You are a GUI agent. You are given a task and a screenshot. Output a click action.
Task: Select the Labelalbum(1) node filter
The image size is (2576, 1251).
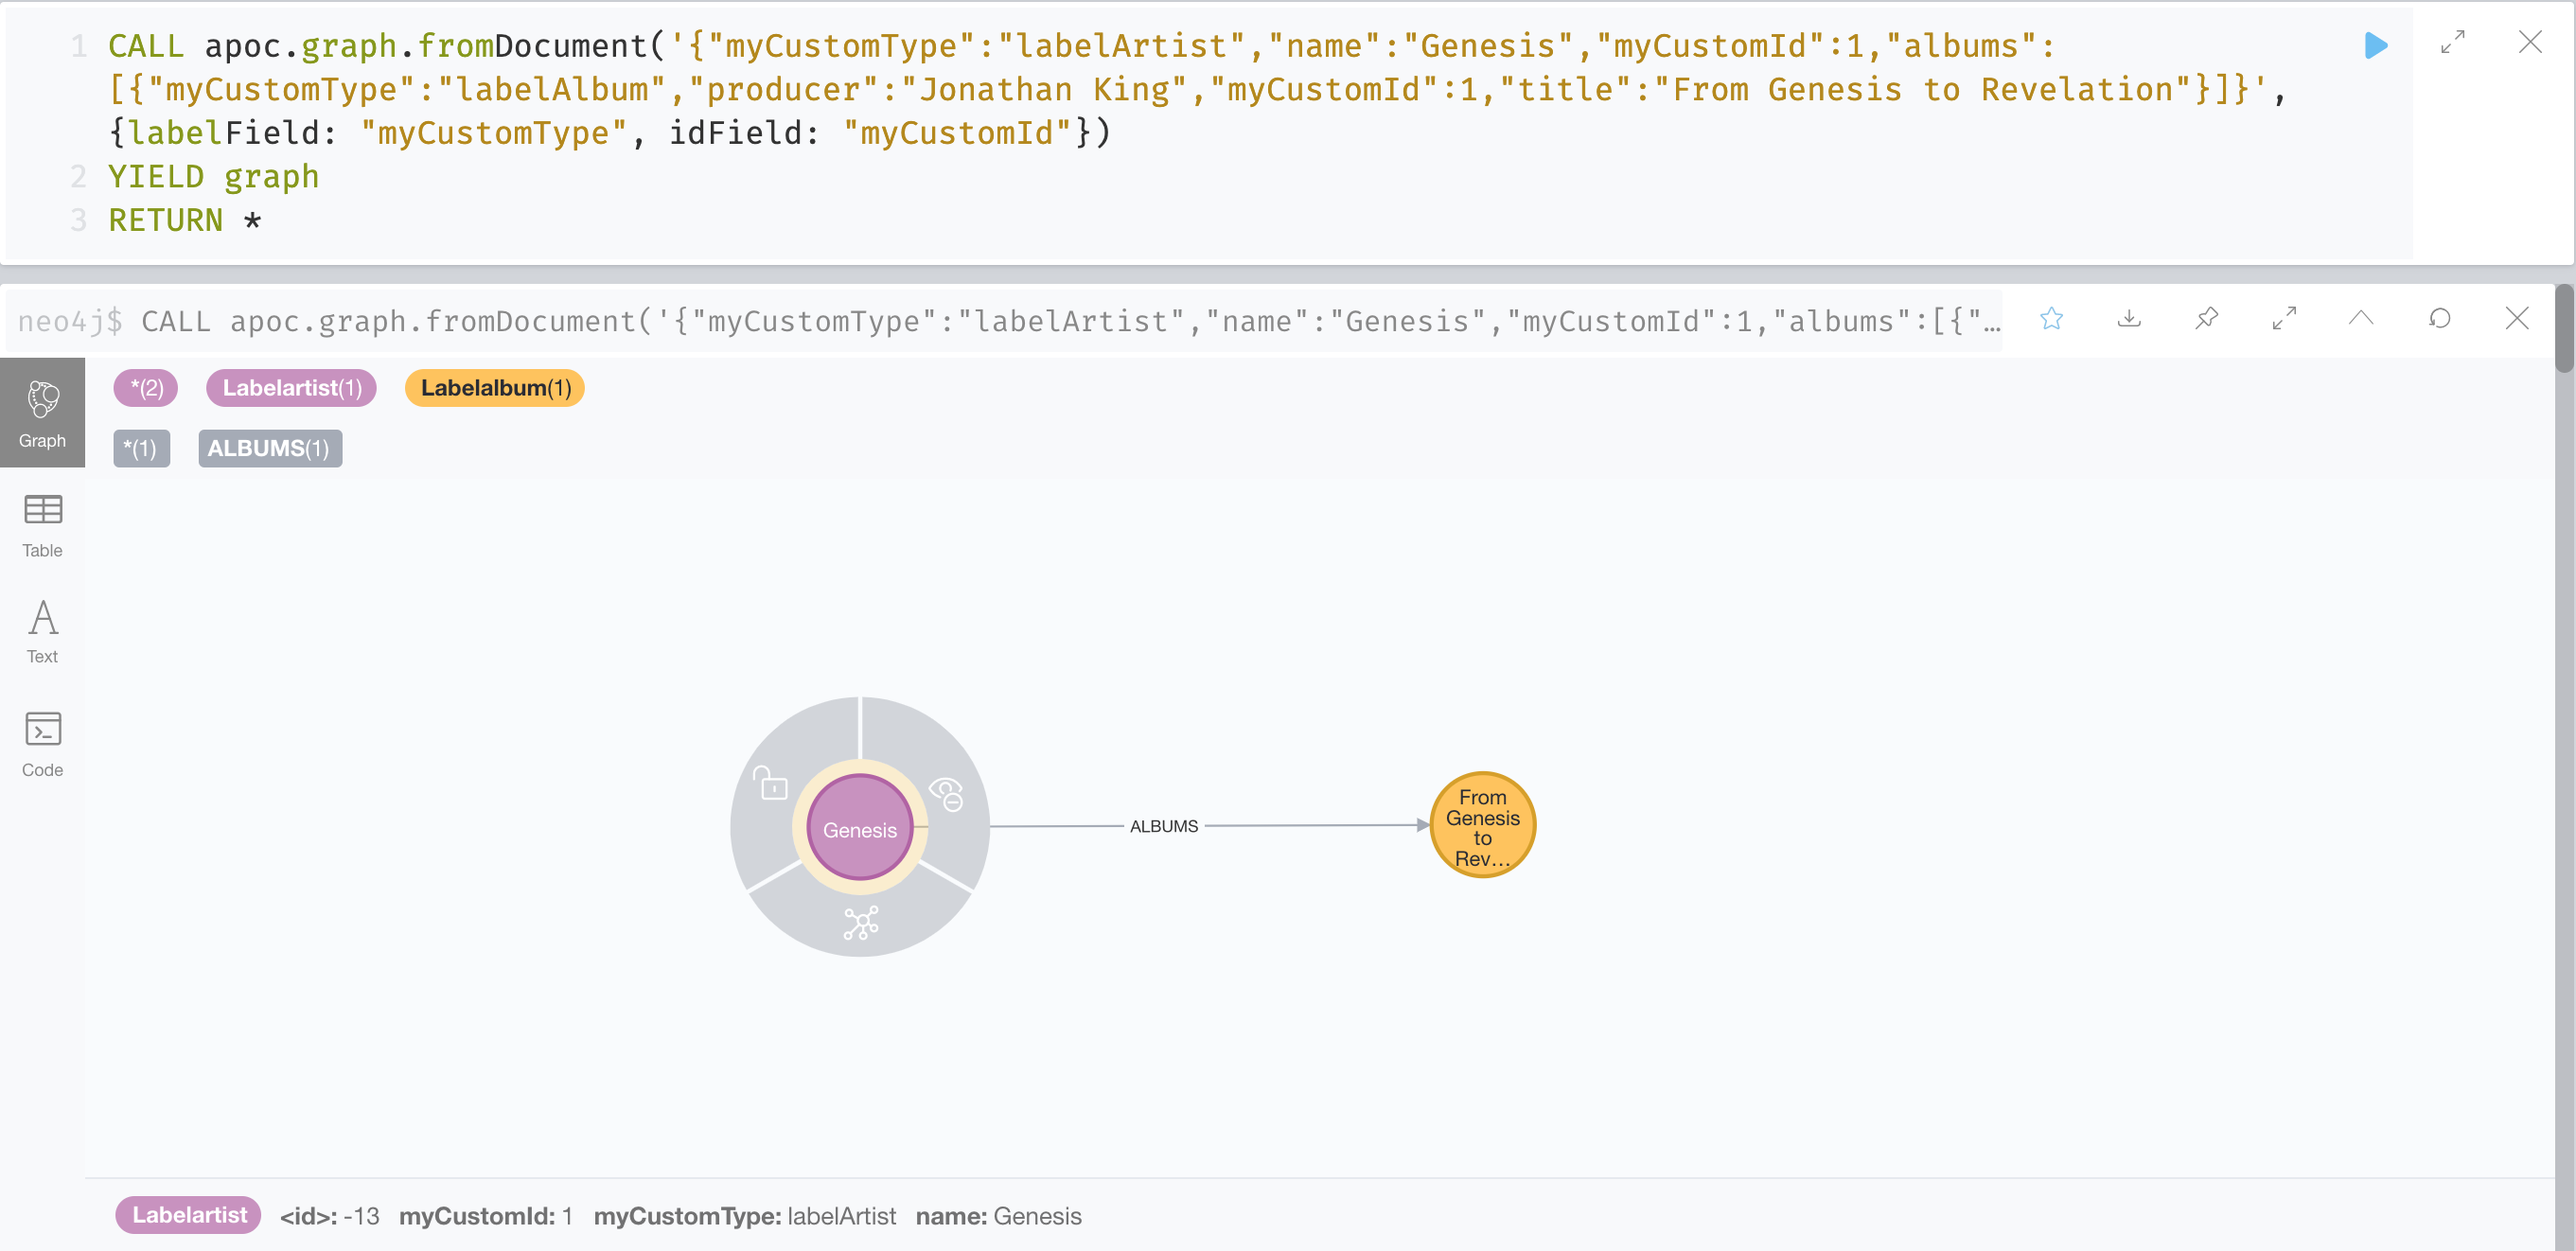click(x=495, y=387)
